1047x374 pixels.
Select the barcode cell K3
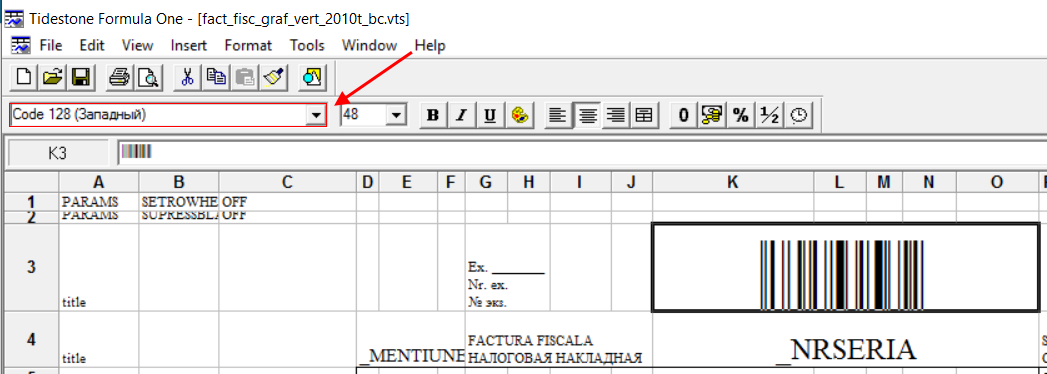coord(845,267)
